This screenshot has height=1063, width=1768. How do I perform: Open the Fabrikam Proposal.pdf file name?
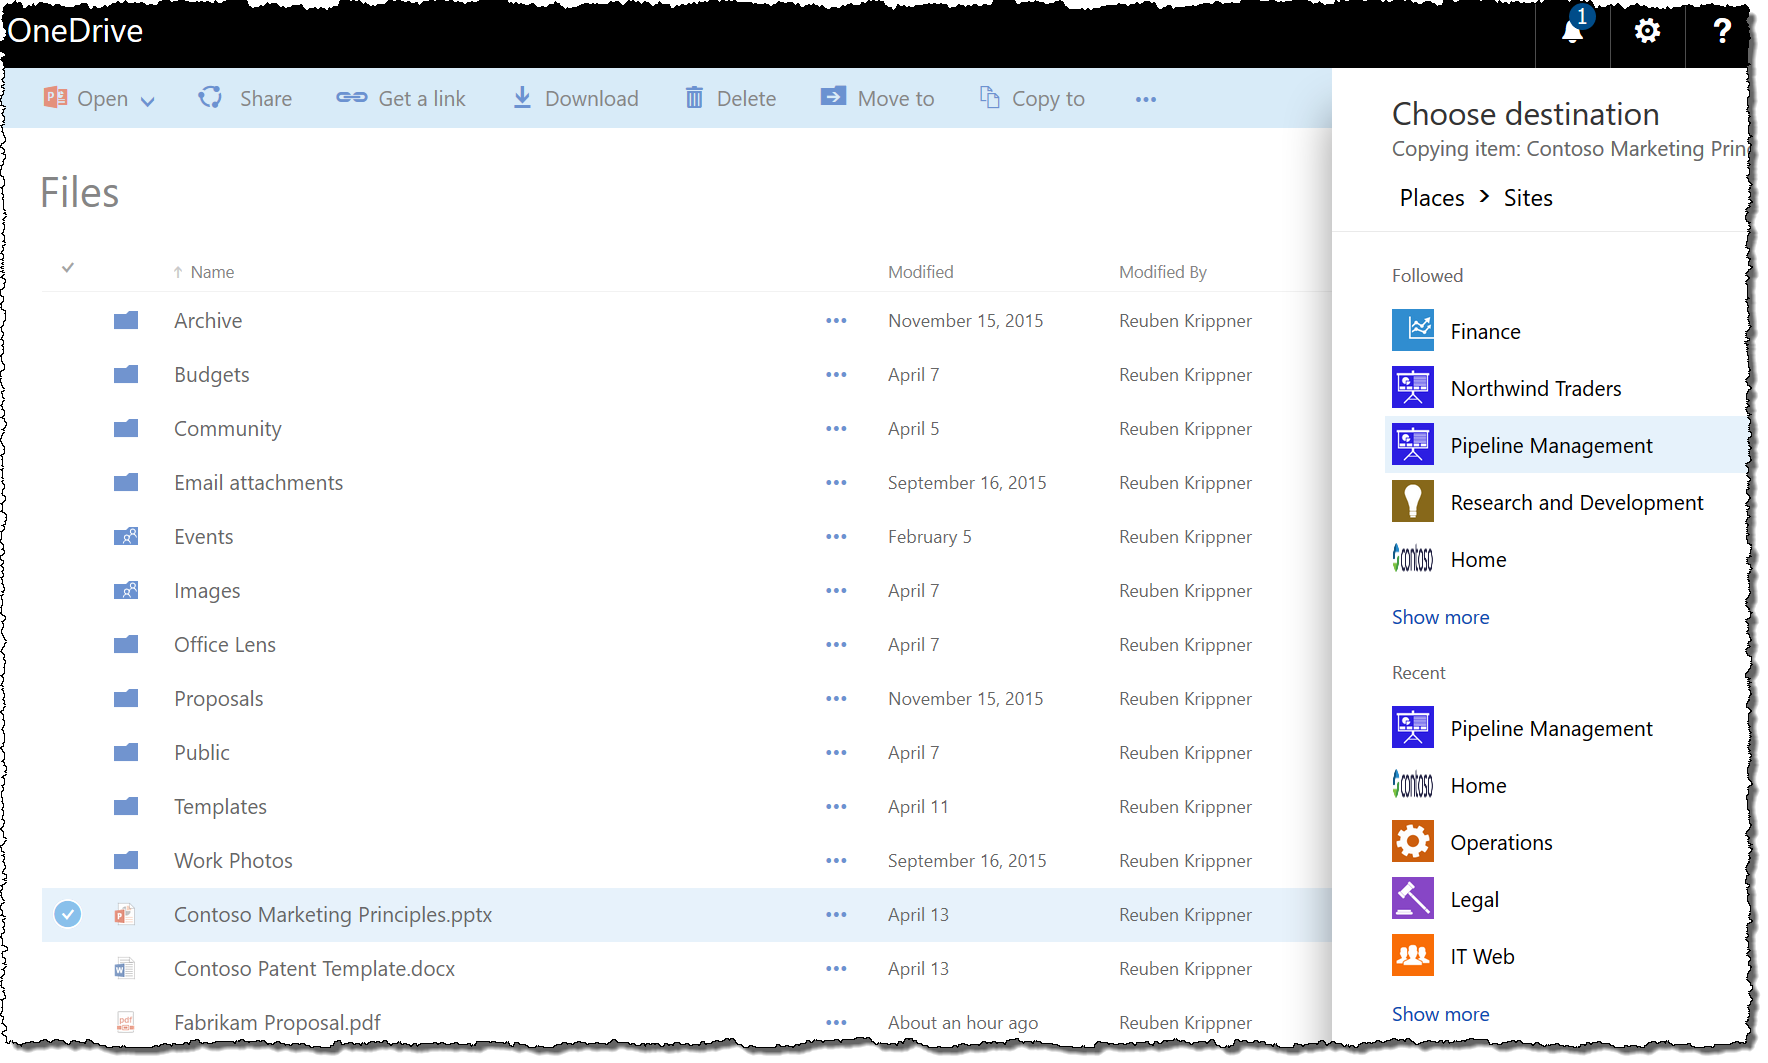tap(277, 1023)
